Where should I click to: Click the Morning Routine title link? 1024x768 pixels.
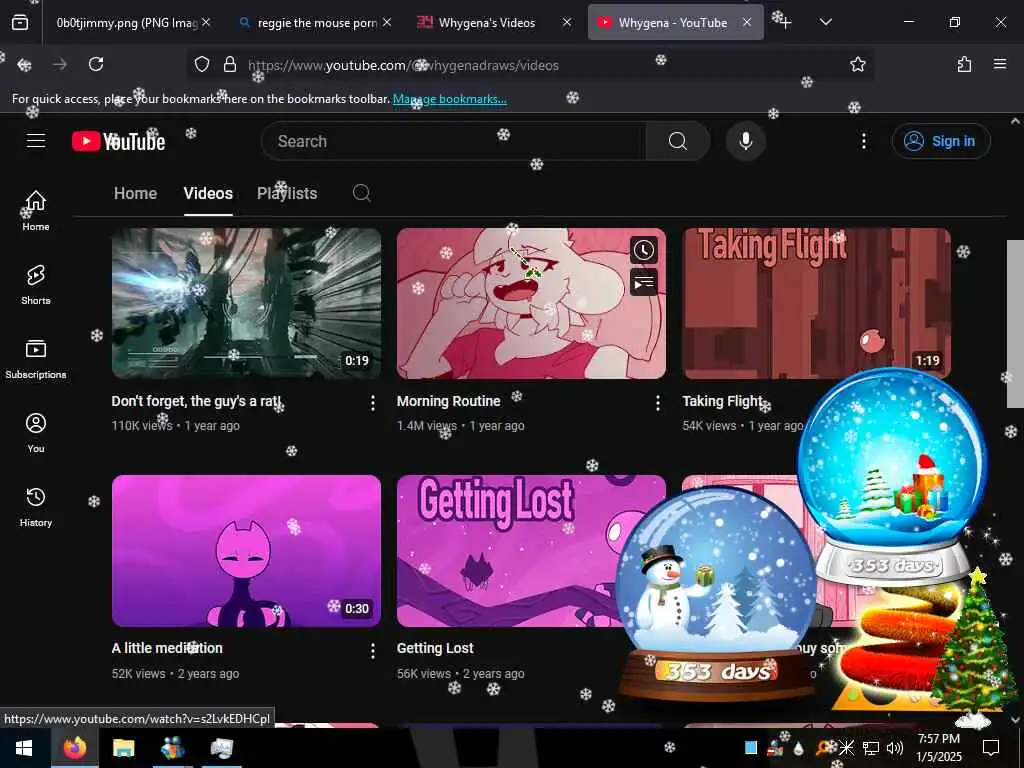coord(449,401)
